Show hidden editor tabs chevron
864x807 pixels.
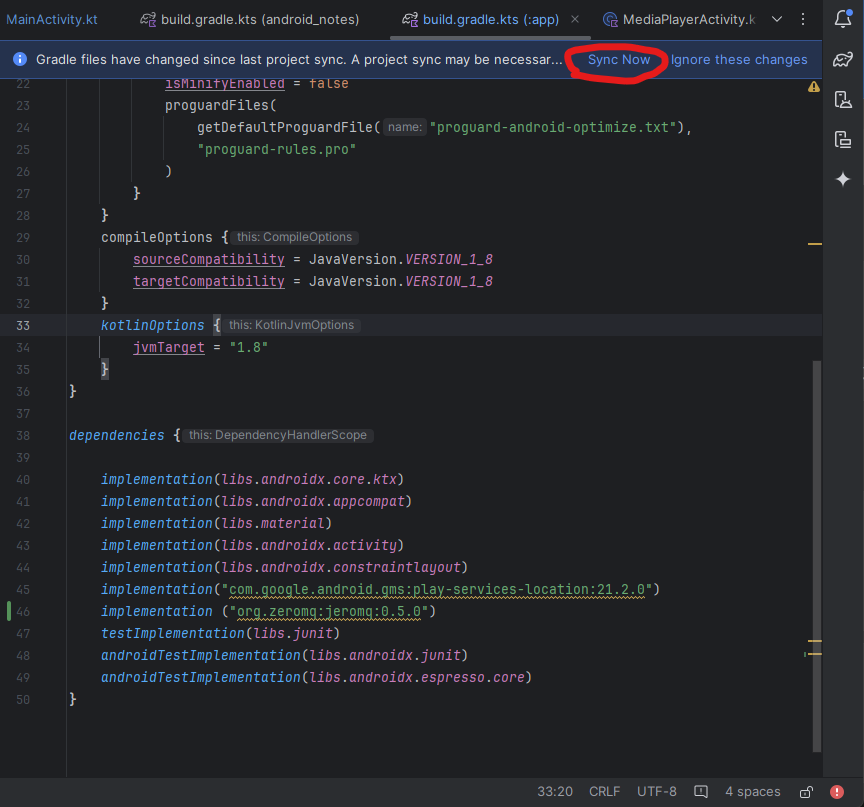tap(777, 20)
